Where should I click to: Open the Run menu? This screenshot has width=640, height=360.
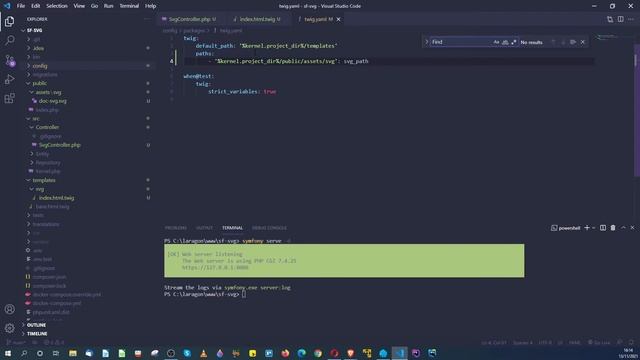point(108,6)
